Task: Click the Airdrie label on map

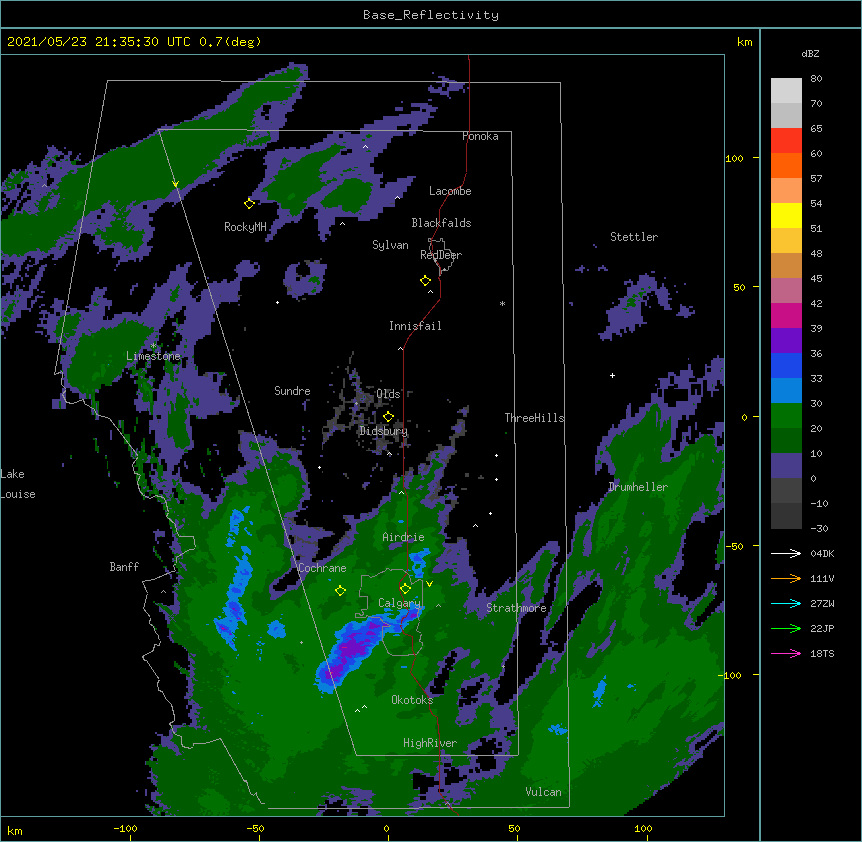Action: tap(403, 537)
